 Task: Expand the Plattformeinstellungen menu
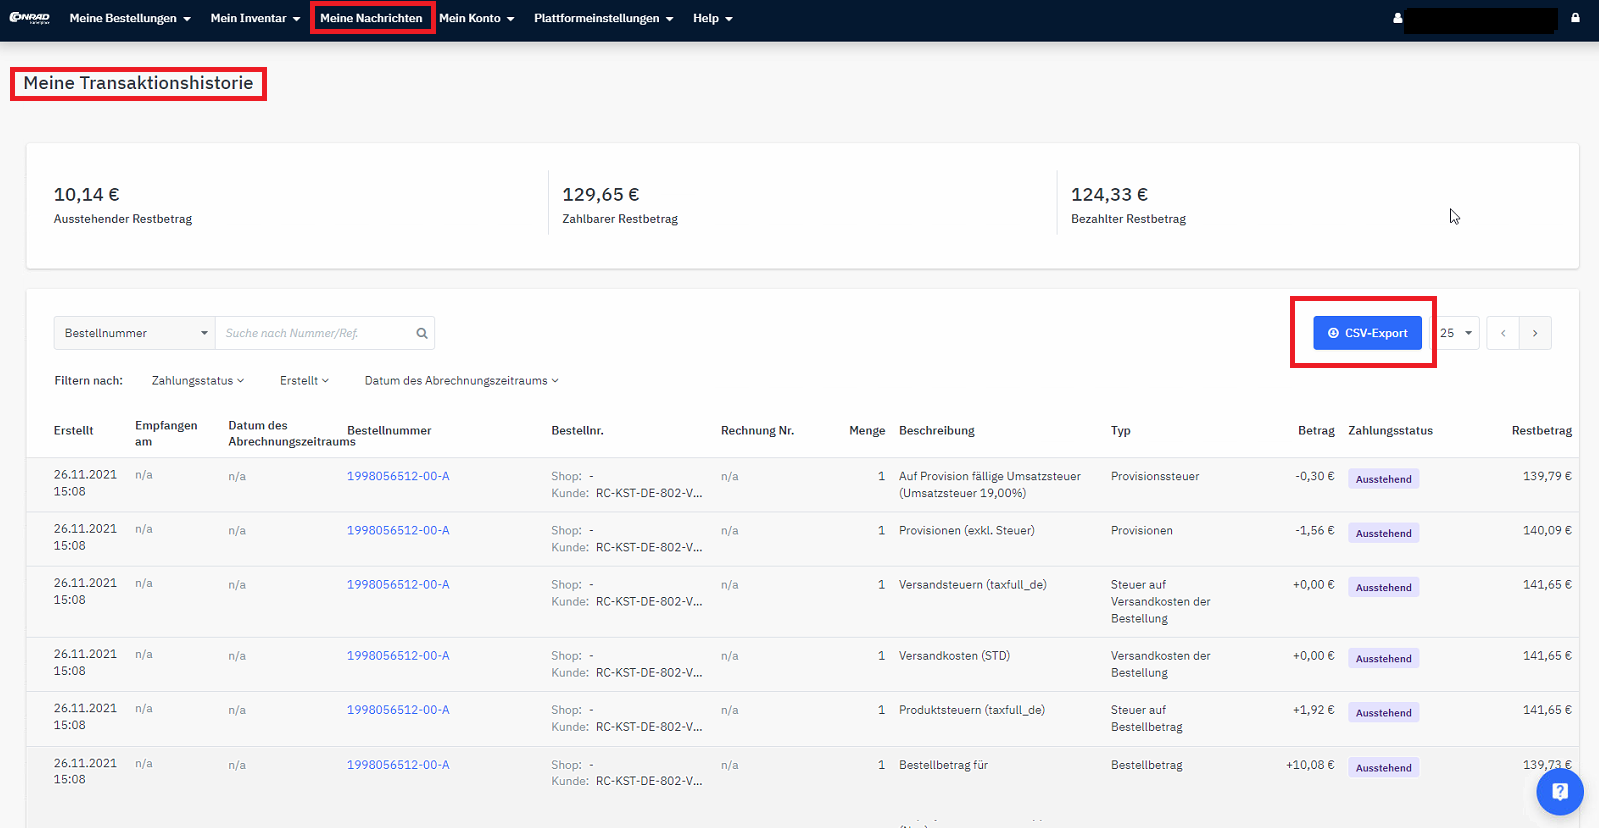click(603, 18)
